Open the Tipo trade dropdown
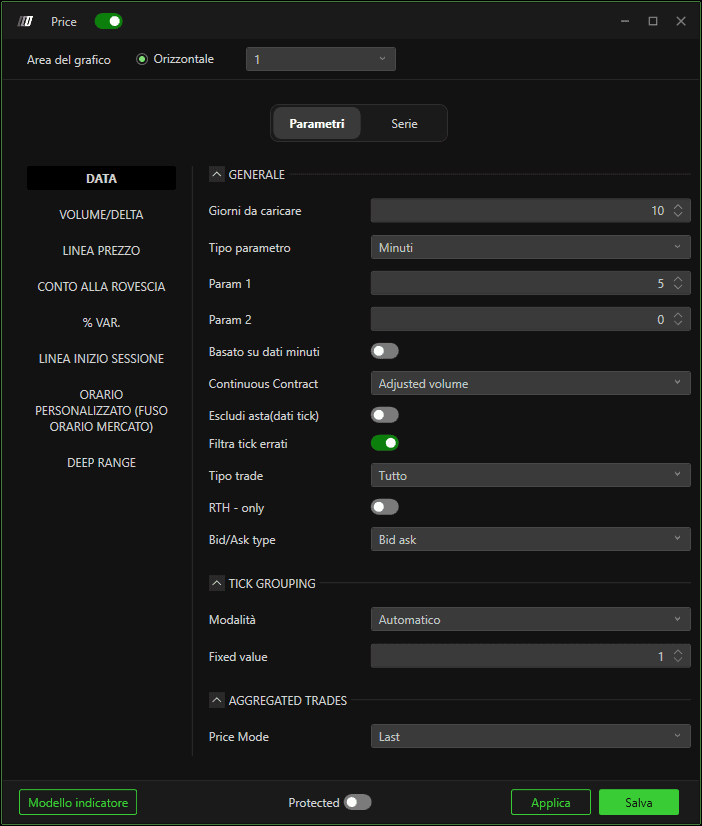The height and width of the screenshot is (826, 702). tap(530, 475)
